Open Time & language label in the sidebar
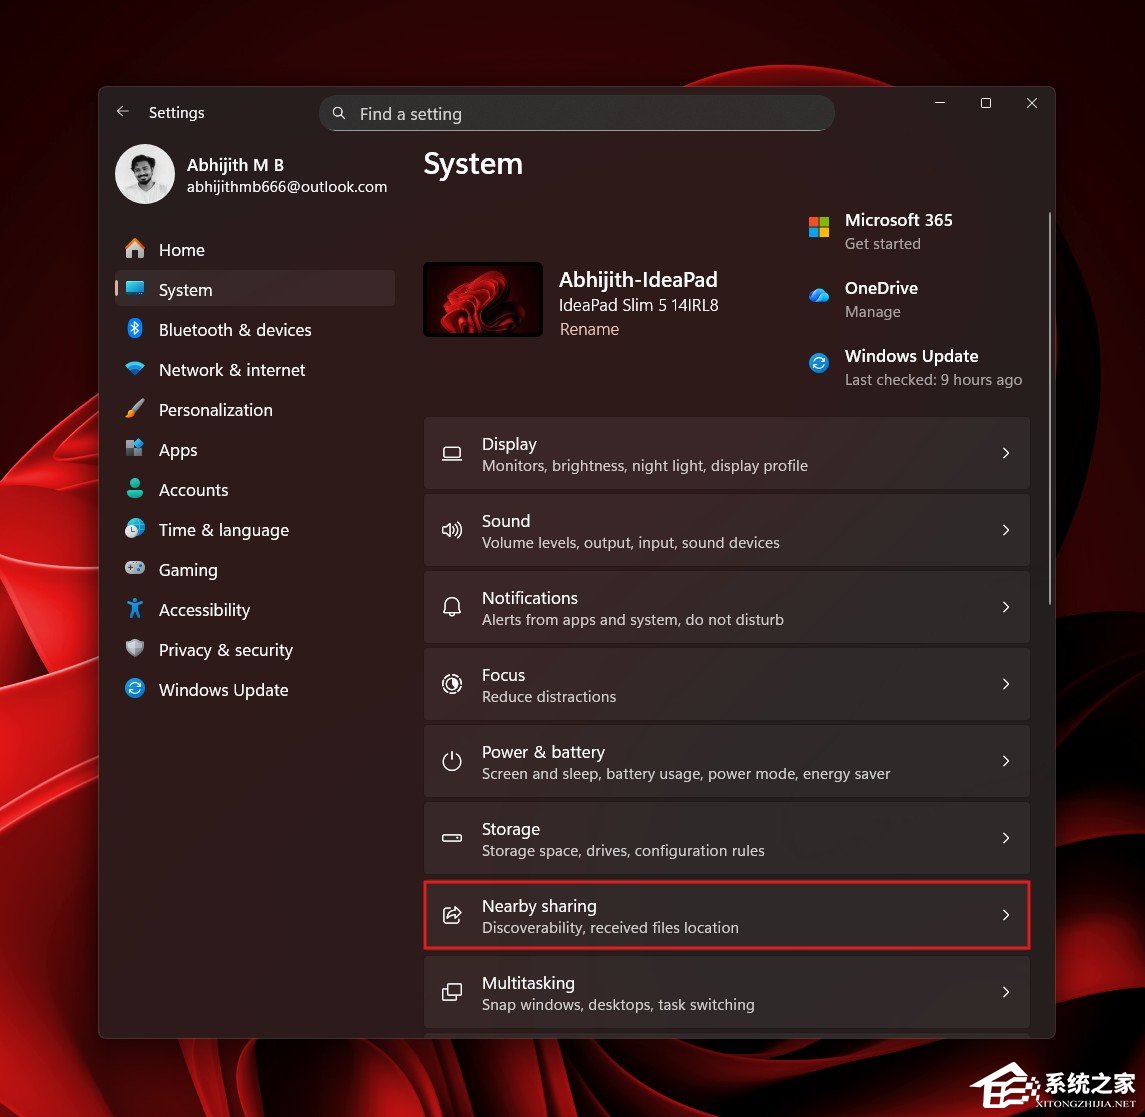The image size is (1145, 1117). [x=223, y=530]
